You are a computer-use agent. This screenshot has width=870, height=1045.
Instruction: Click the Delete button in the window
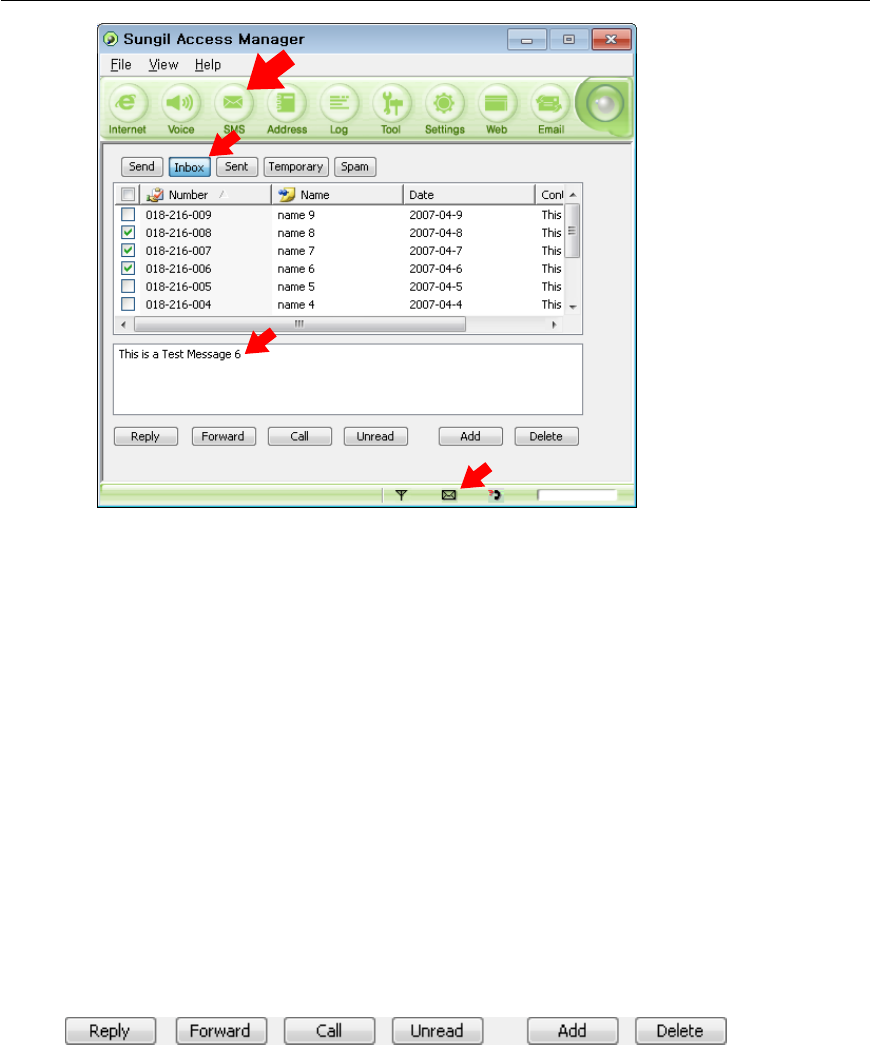[x=546, y=437]
